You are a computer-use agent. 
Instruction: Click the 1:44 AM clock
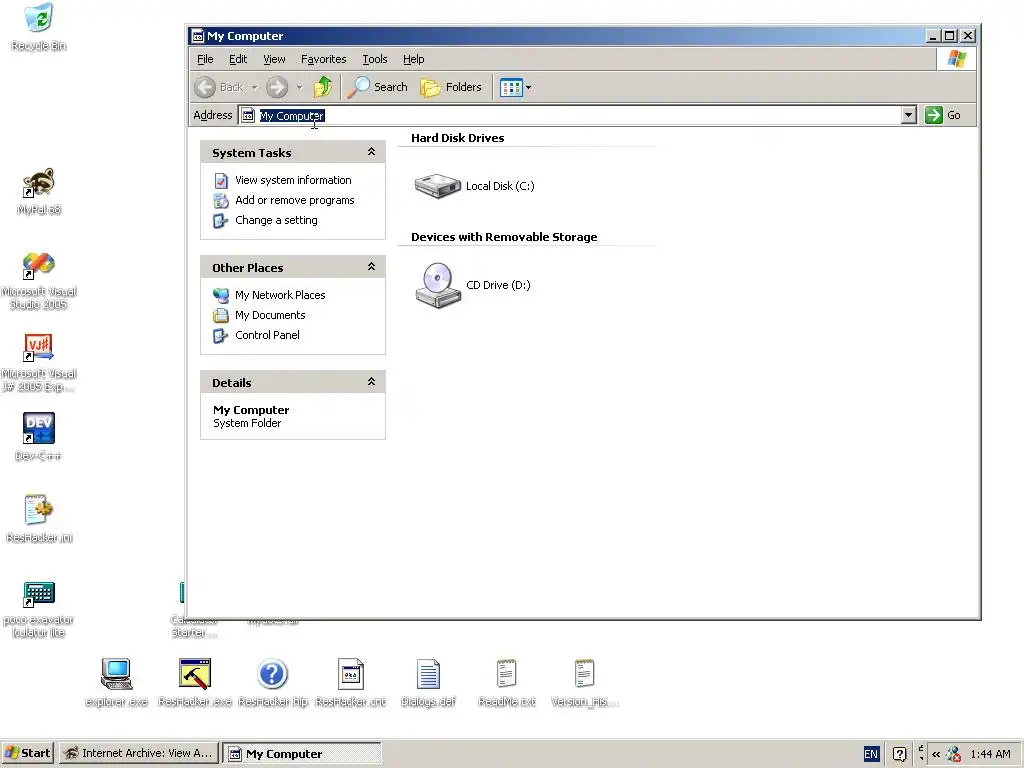tap(990, 754)
